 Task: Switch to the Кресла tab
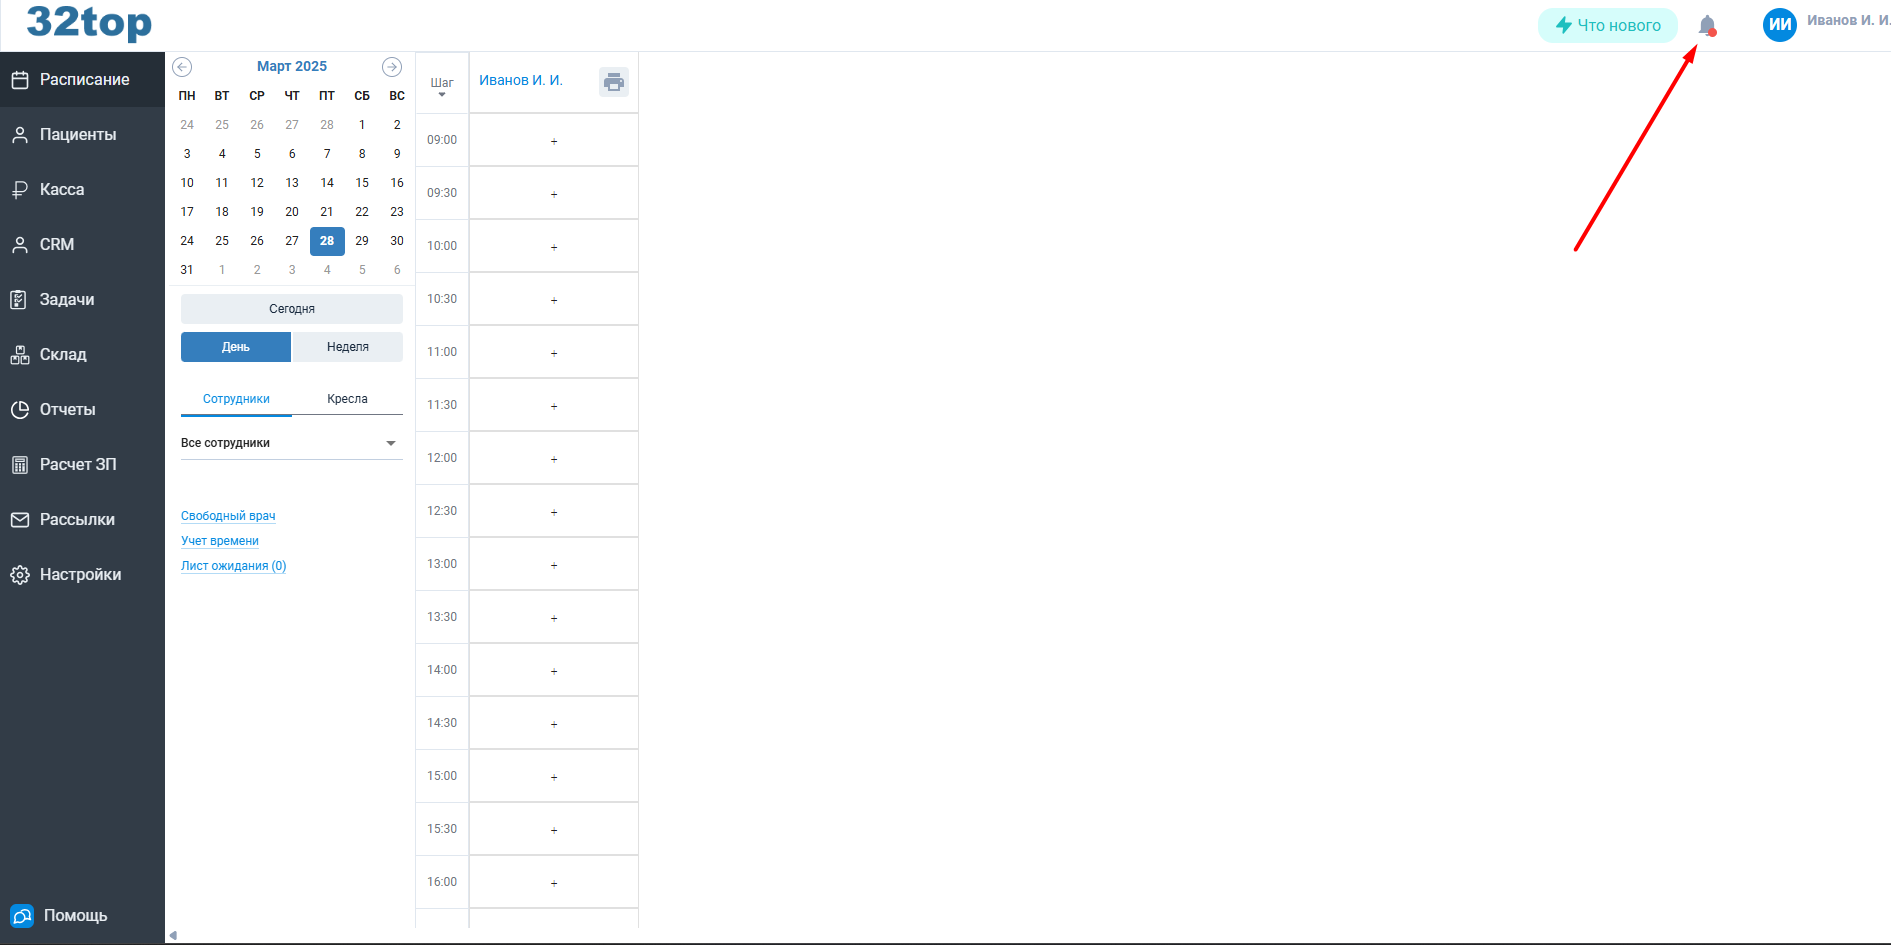(347, 399)
